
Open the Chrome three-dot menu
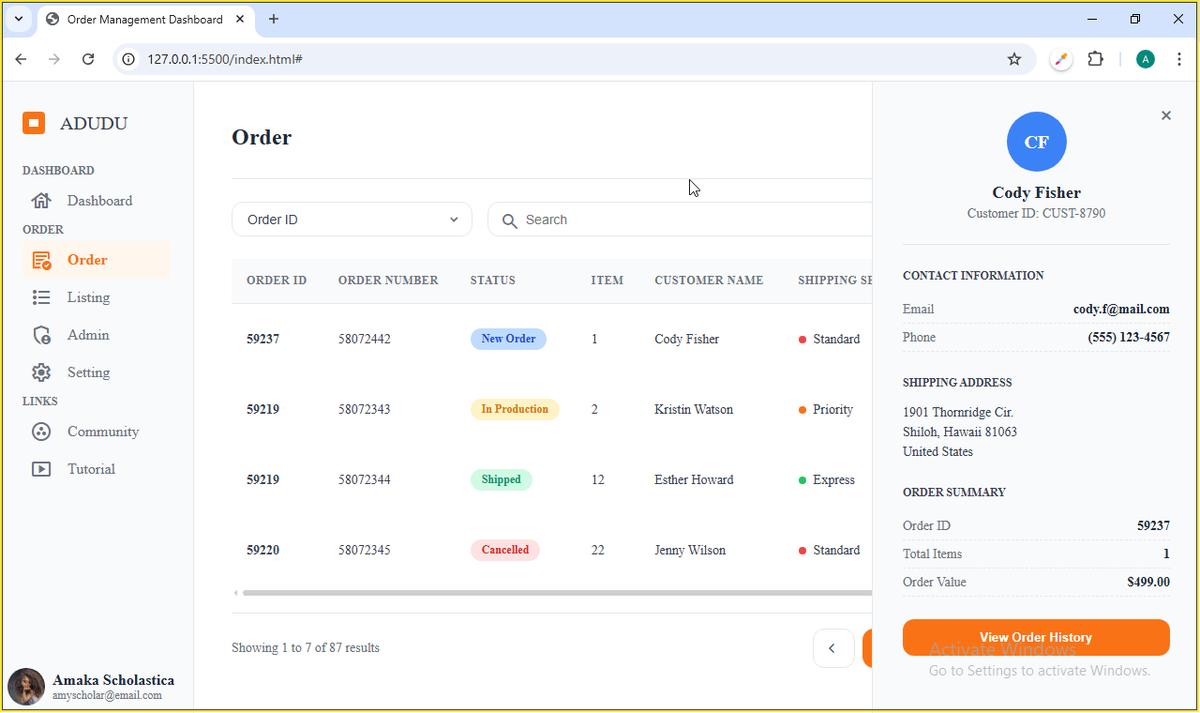[1178, 59]
